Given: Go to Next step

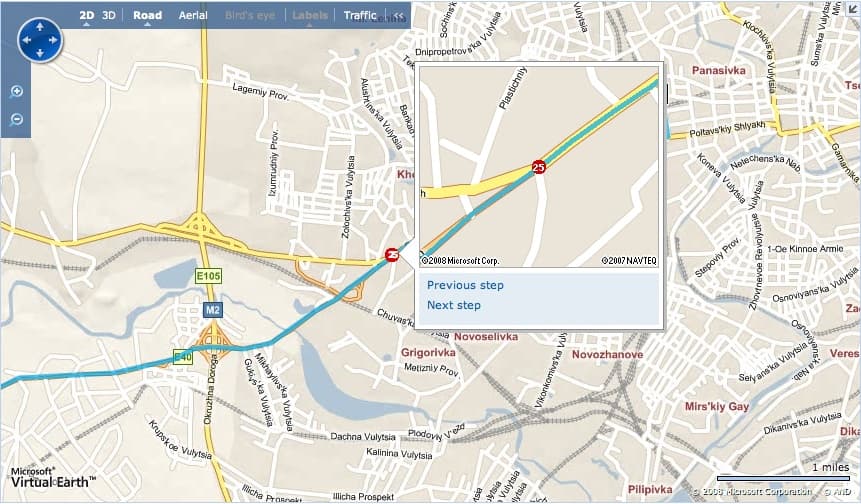Looking at the screenshot, I should click(x=454, y=305).
